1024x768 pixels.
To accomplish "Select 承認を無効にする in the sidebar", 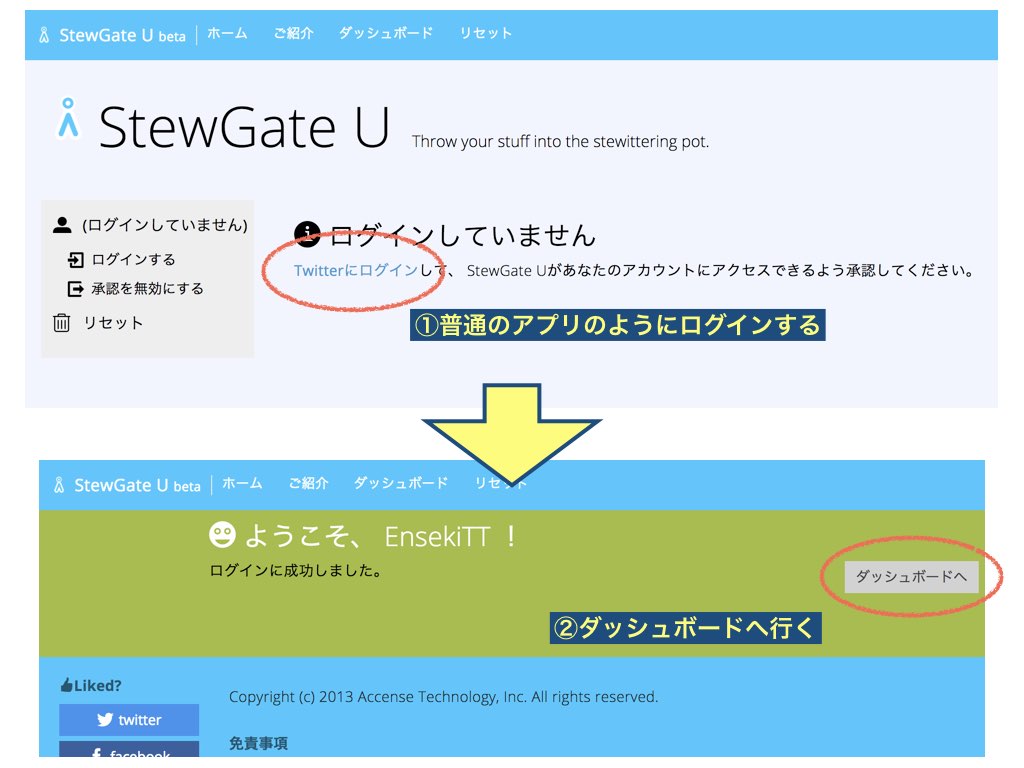I will tap(148, 289).
